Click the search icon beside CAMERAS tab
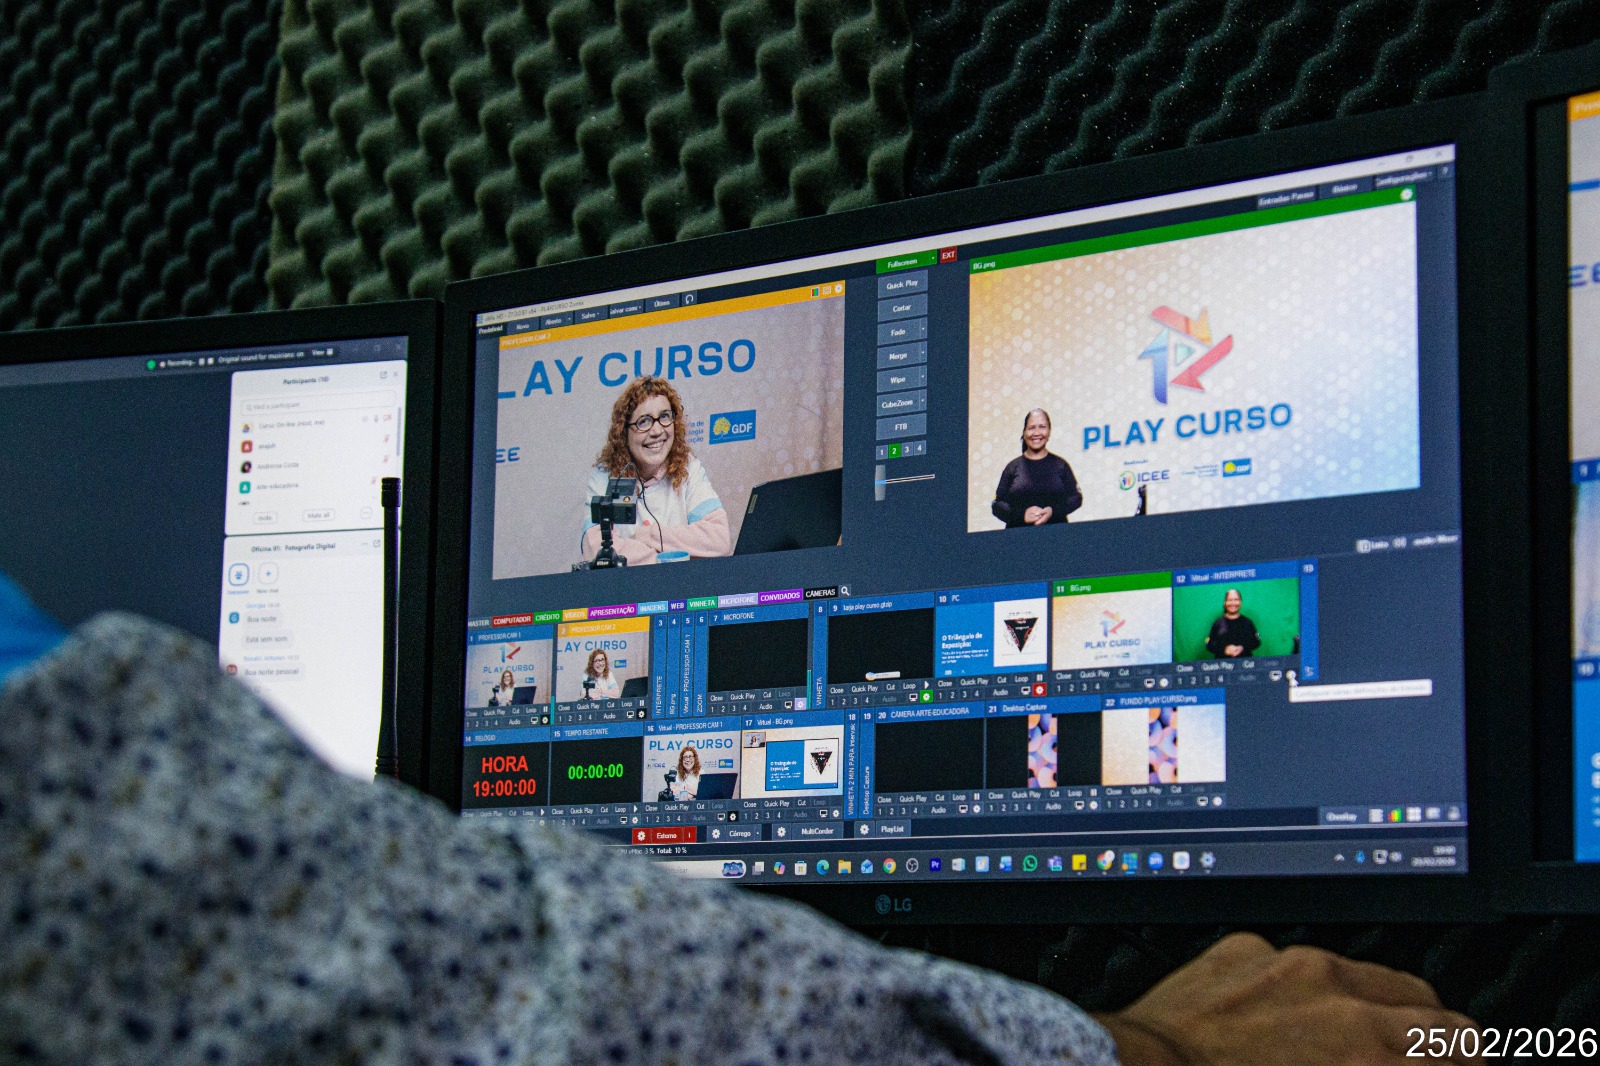This screenshot has height=1066, width=1600. pyautogui.click(x=845, y=591)
